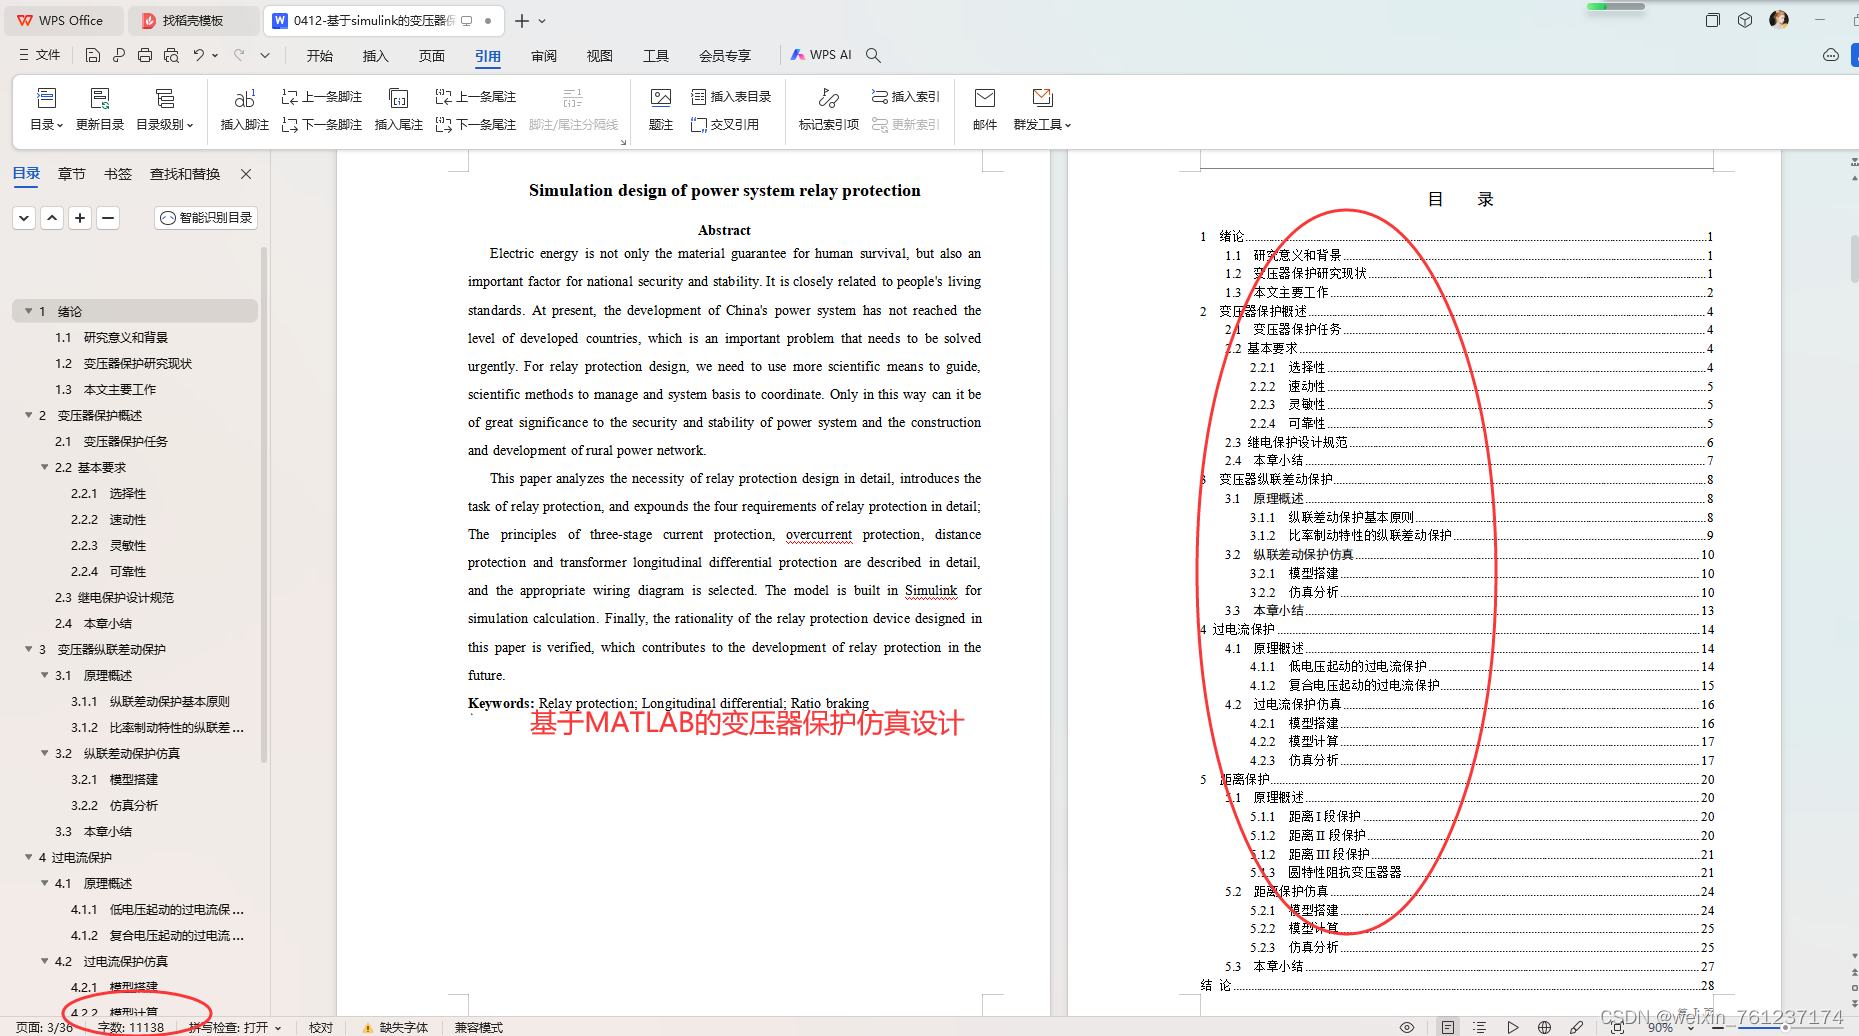Image resolution: width=1859 pixels, height=1036 pixels.
Task: Click the pen annotation icon in status bar
Action: click(x=1577, y=1027)
